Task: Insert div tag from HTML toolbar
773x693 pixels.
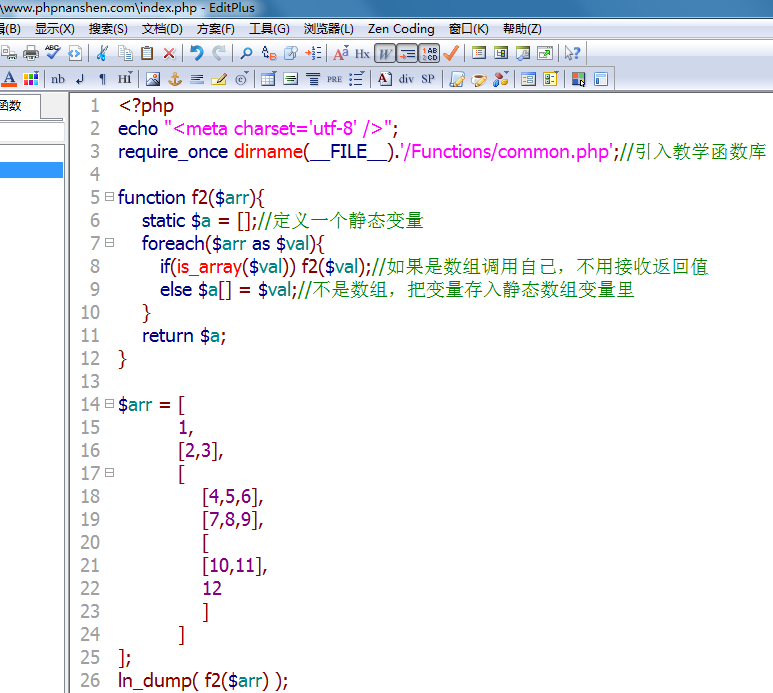Action: (406, 79)
